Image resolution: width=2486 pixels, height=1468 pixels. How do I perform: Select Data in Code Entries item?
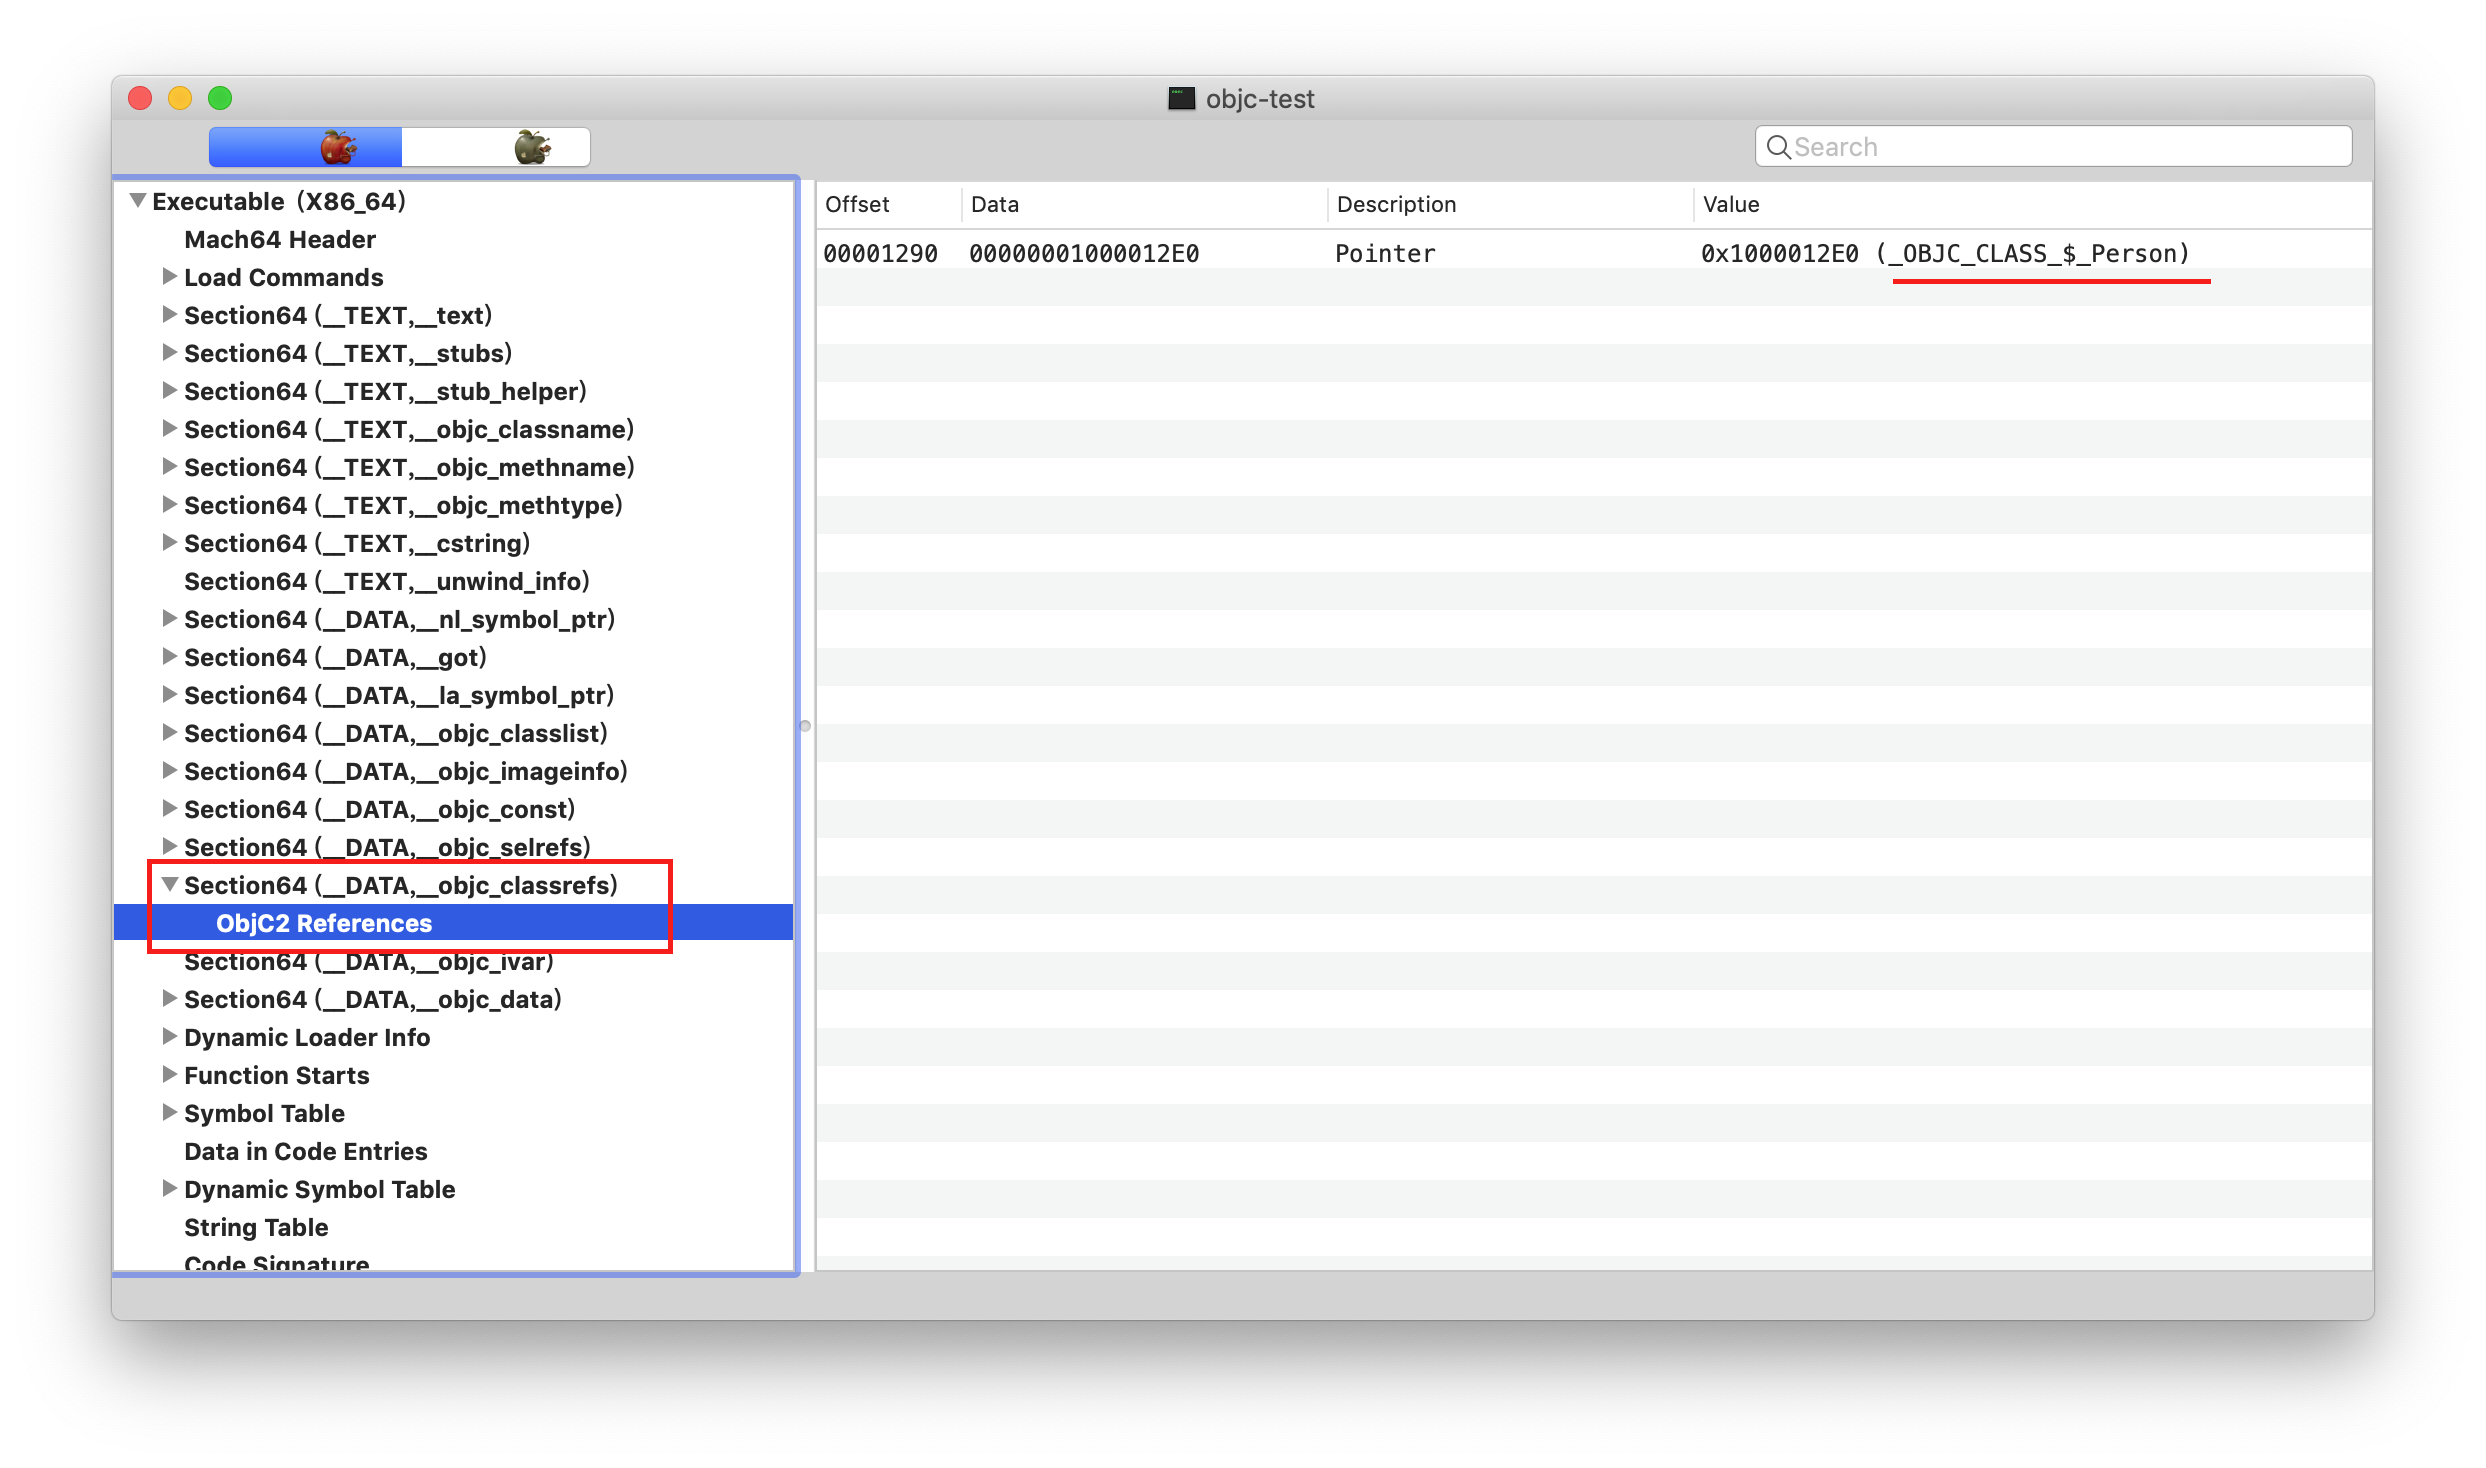(x=305, y=1152)
